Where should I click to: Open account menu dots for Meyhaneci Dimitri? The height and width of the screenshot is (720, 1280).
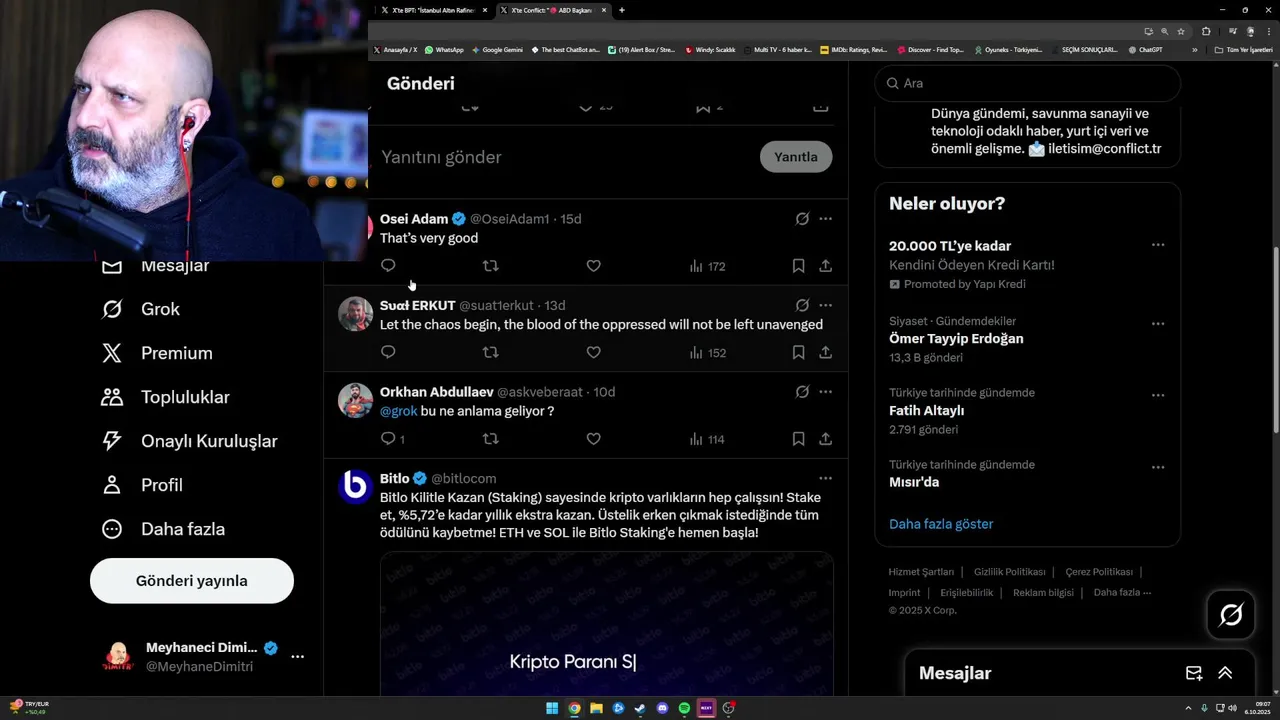click(x=297, y=657)
